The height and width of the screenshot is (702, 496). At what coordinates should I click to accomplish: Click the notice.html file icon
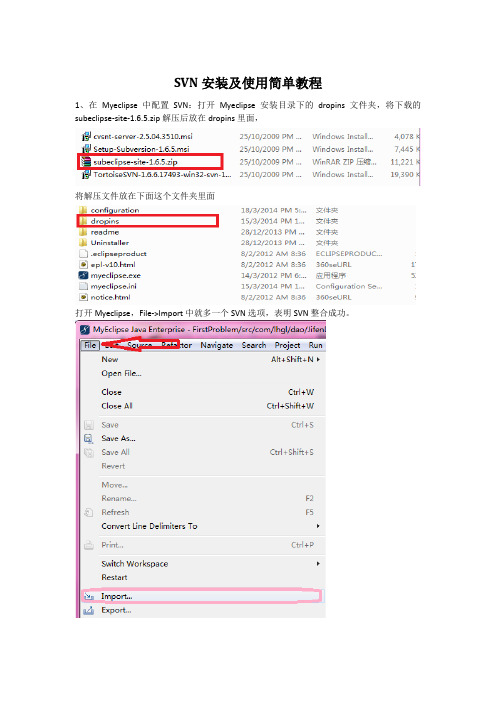[x=83, y=297]
